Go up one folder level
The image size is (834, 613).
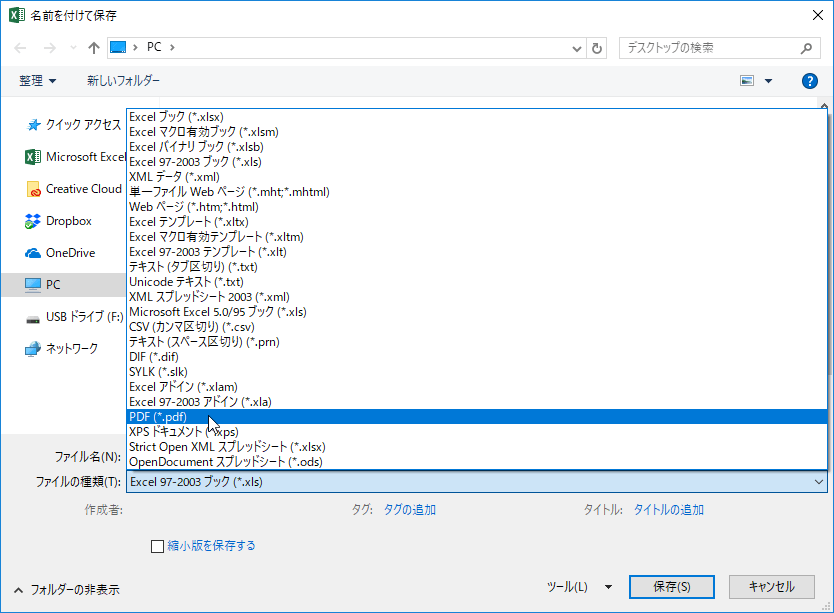tap(94, 48)
